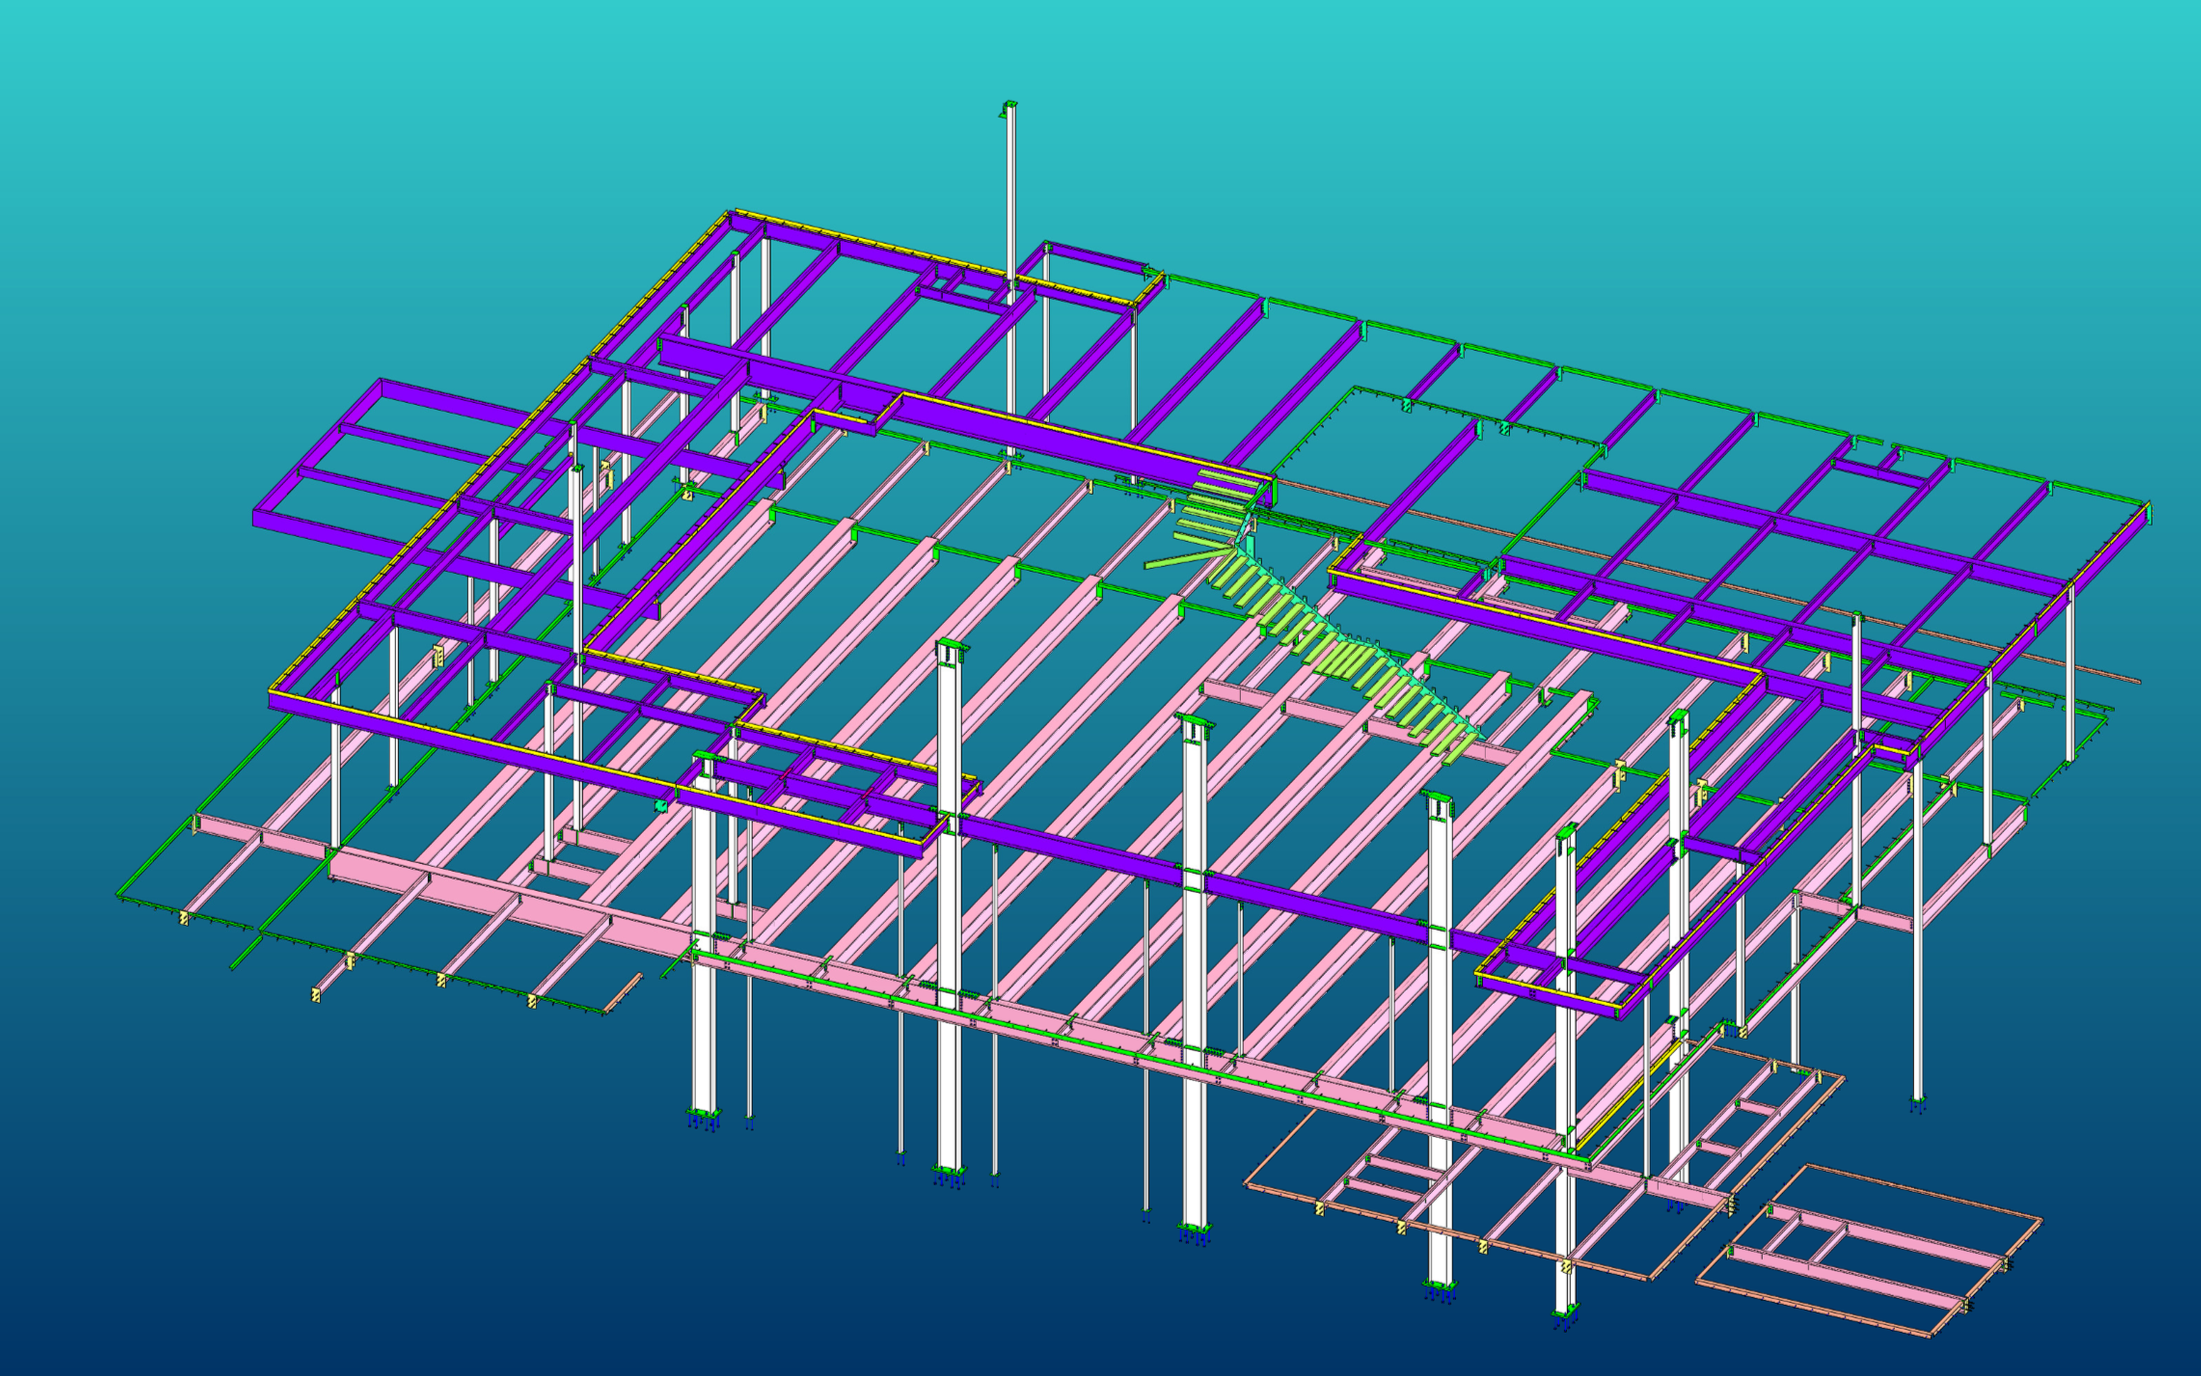Click the tallest white column at the top
The width and height of the screenshot is (2201, 1376).
pyautogui.click(x=1010, y=200)
